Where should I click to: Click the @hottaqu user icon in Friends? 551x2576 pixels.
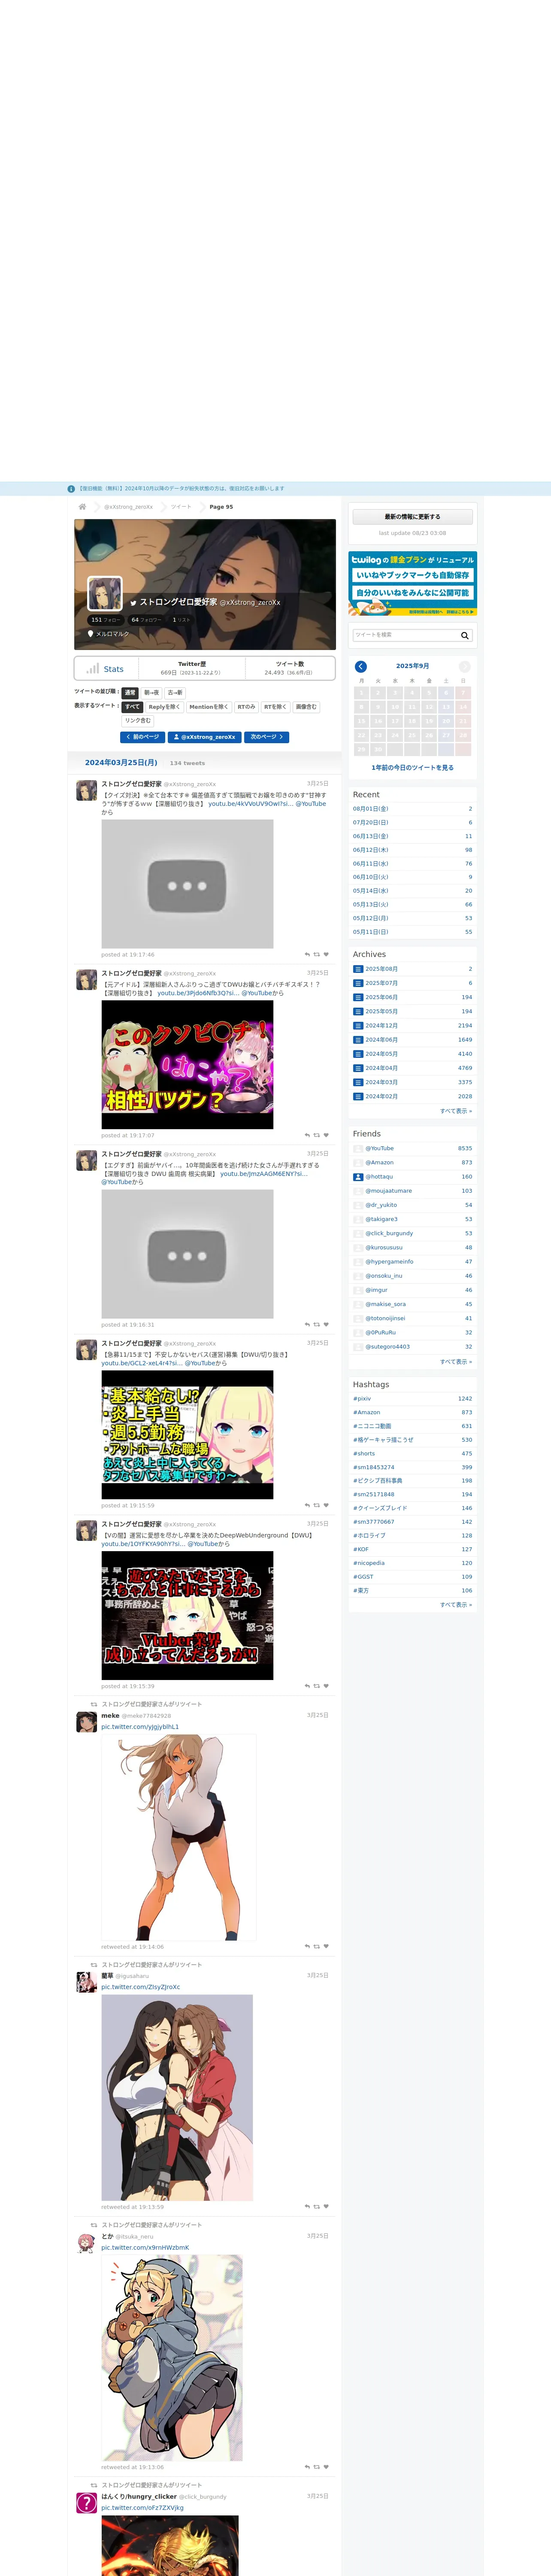(x=358, y=1177)
